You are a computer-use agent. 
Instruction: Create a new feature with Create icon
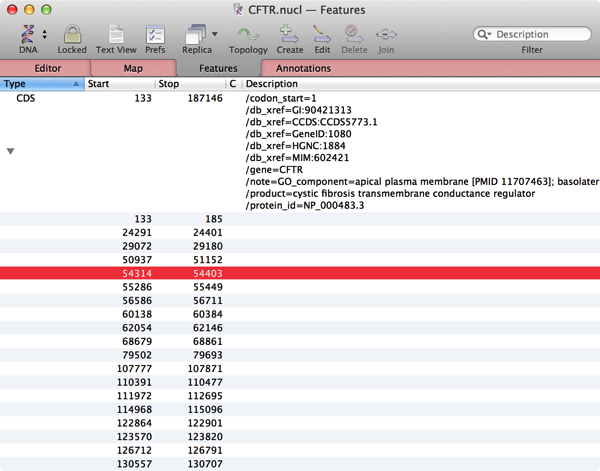tap(290, 34)
